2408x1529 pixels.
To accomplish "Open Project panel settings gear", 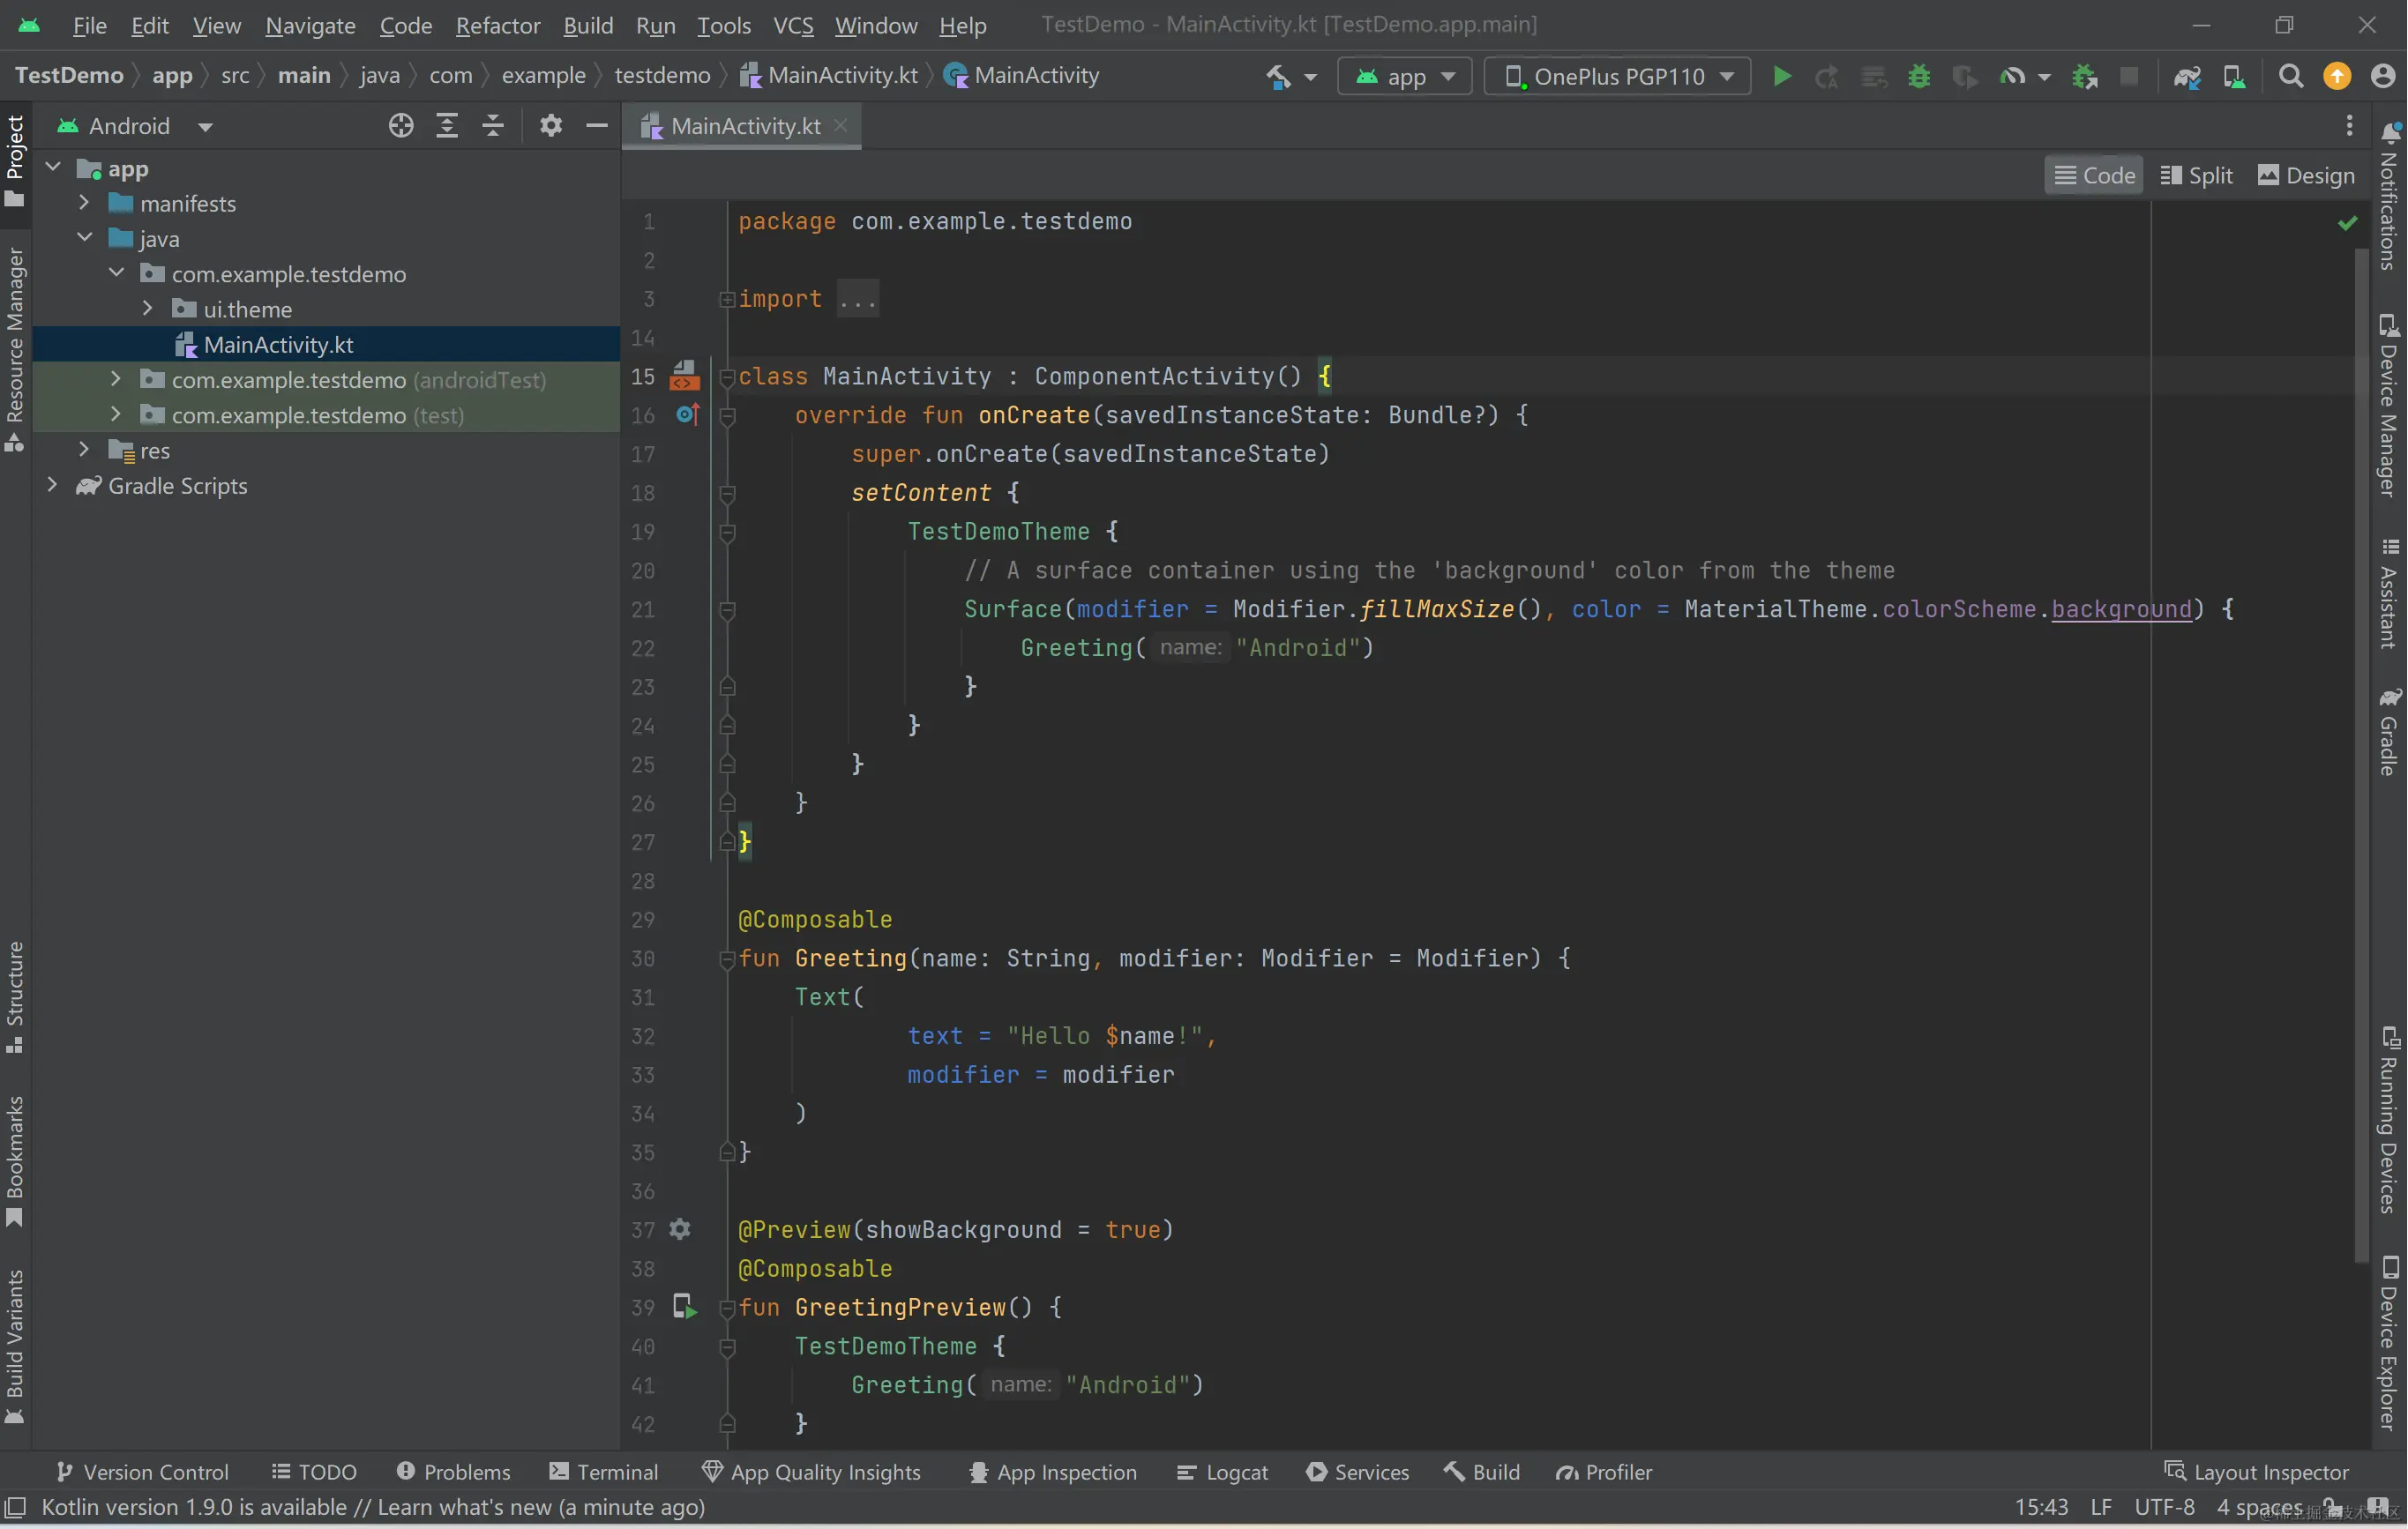I will [x=551, y=126].
